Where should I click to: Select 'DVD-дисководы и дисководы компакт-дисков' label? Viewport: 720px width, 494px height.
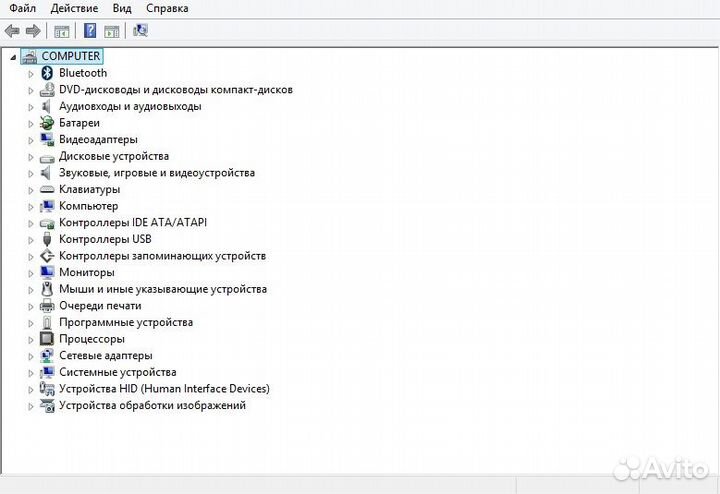(x=176, y=90)
